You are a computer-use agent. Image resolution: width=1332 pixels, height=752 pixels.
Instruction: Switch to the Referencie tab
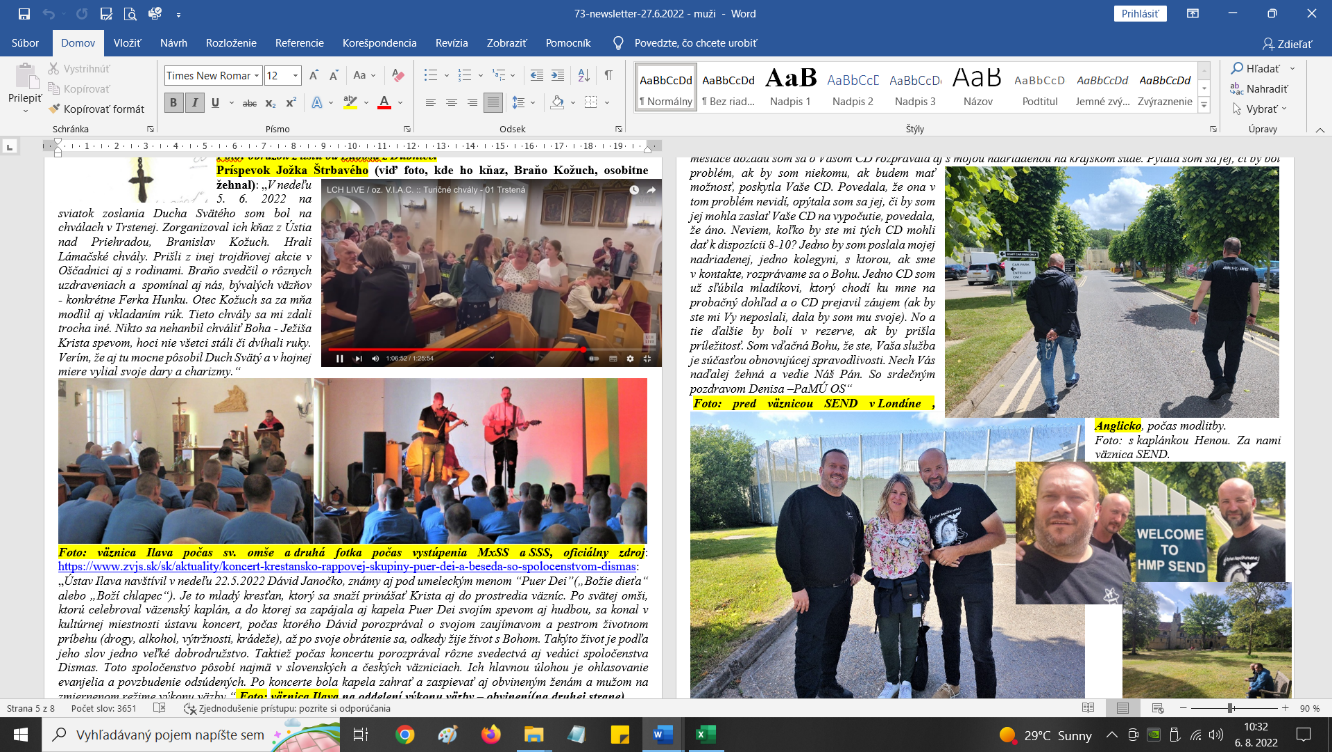300,43
